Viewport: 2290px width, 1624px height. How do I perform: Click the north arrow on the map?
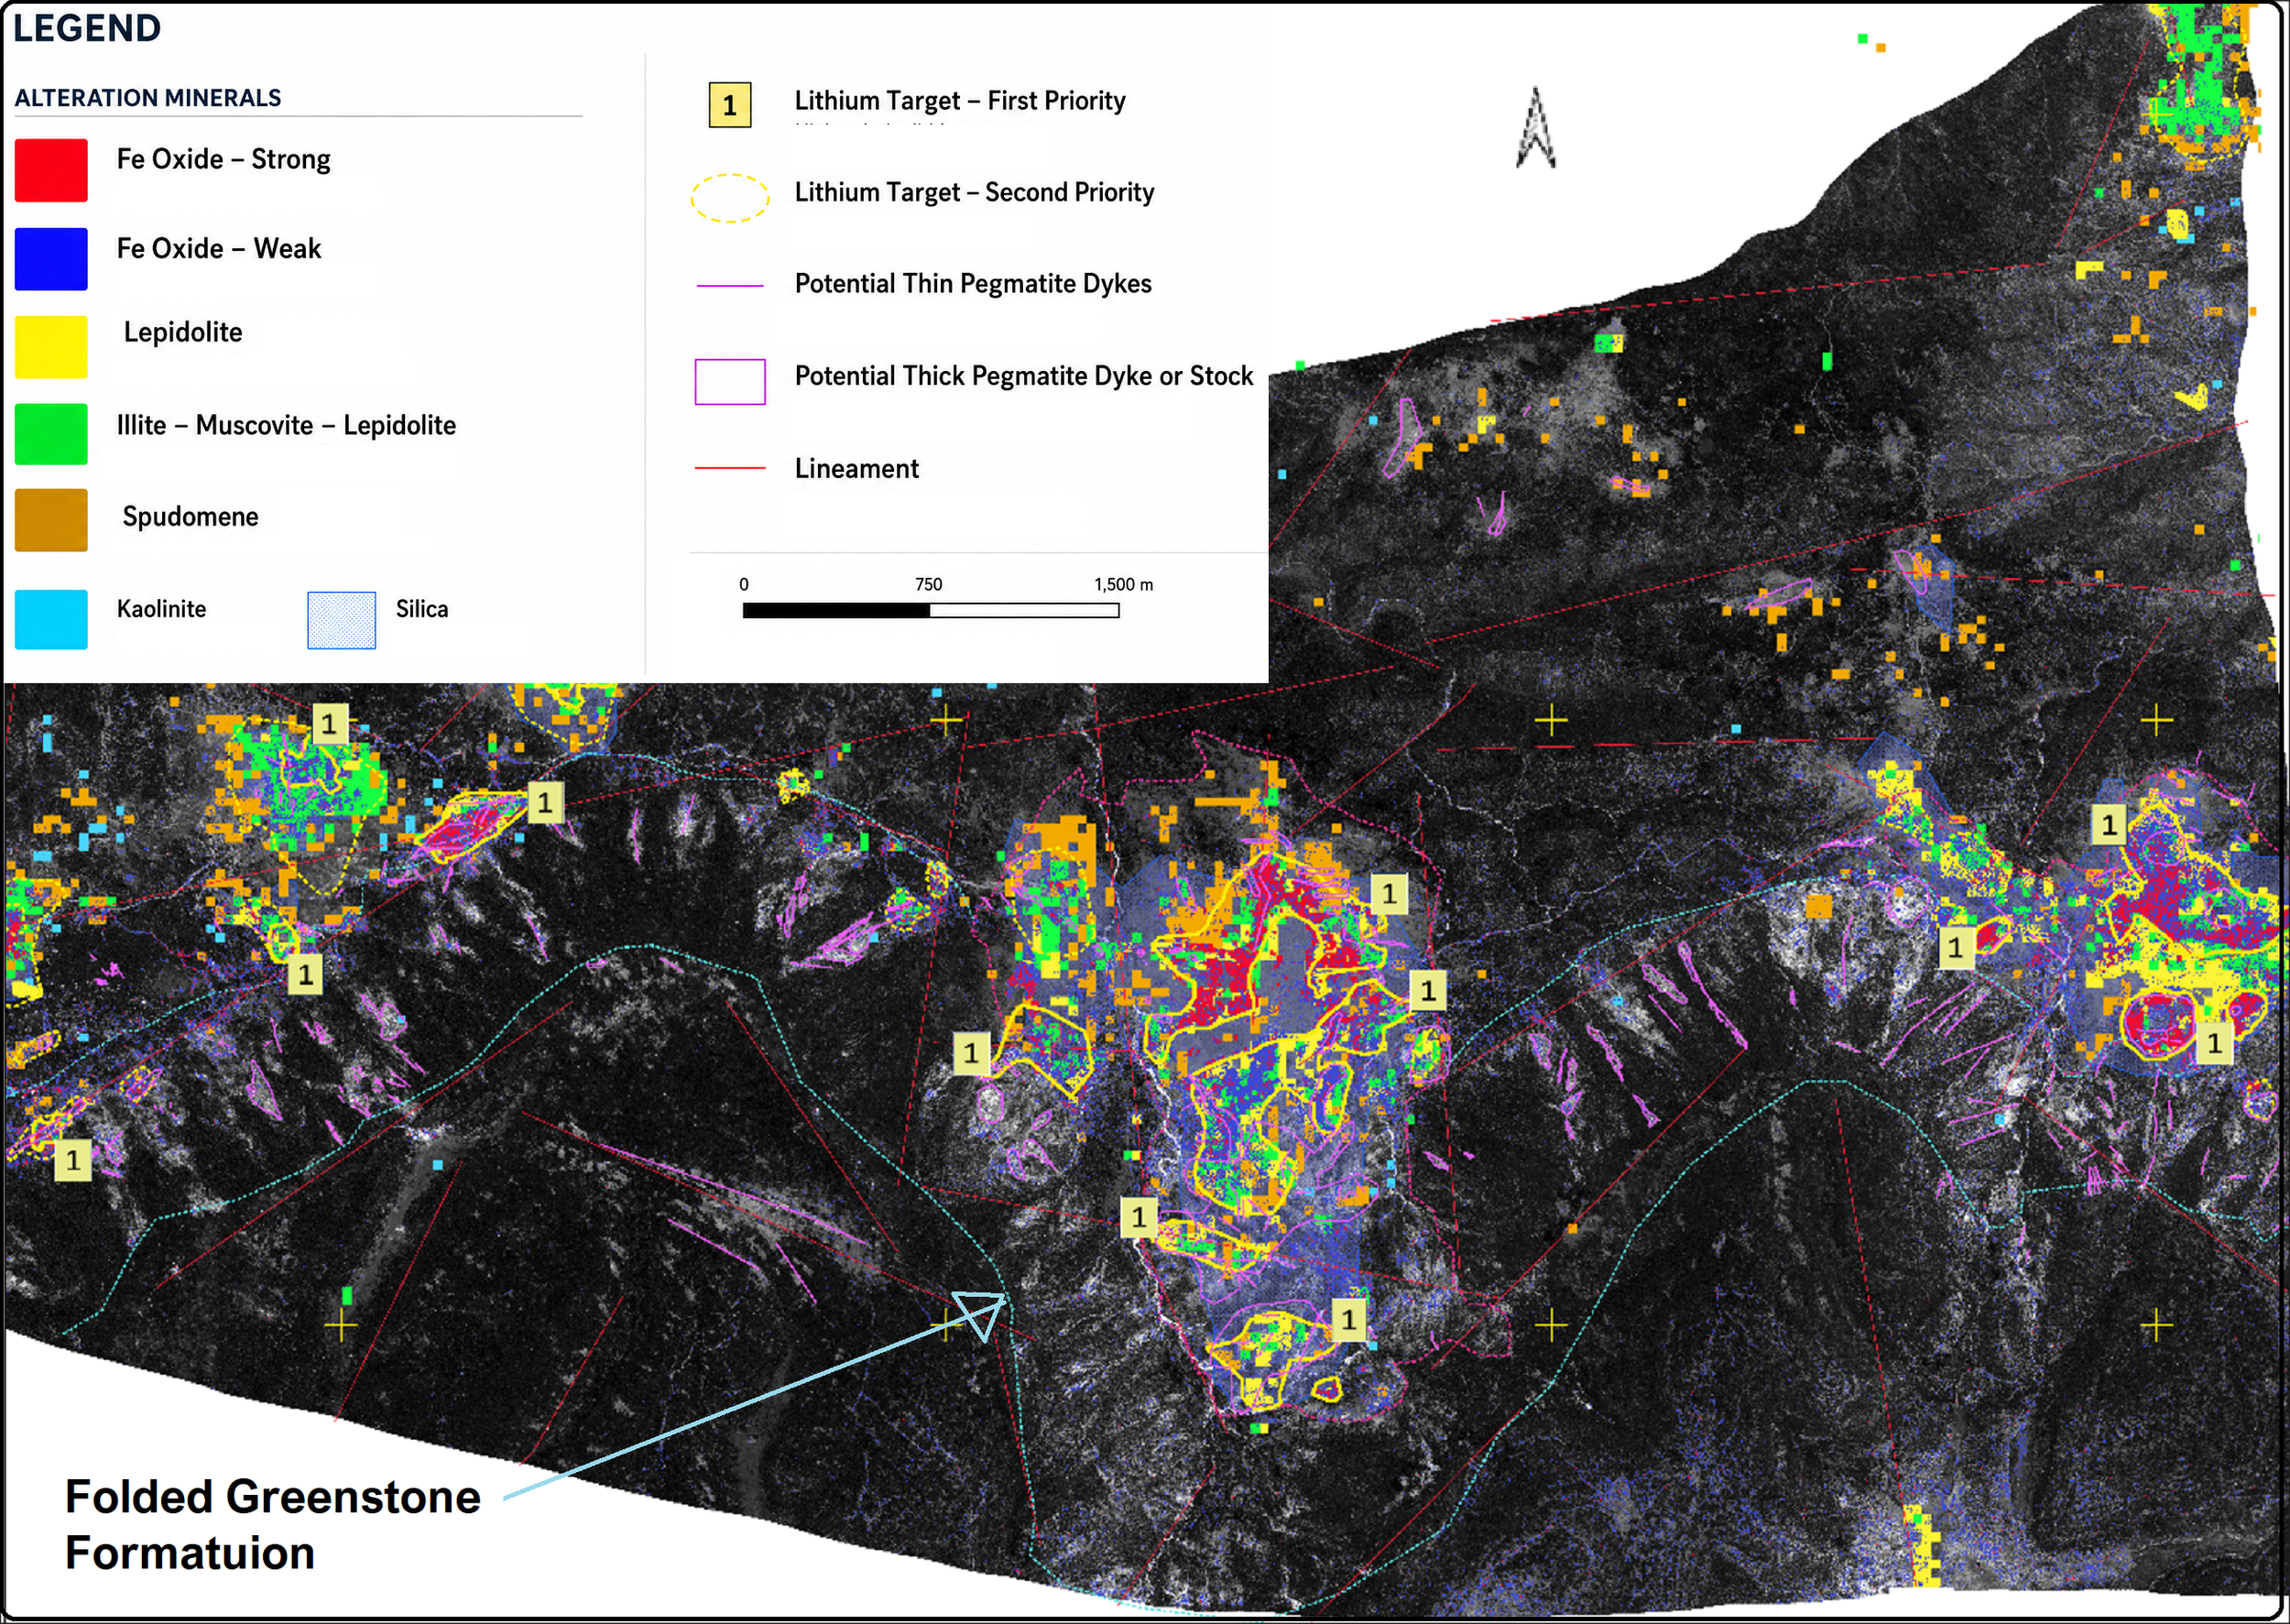[1536, 128]
